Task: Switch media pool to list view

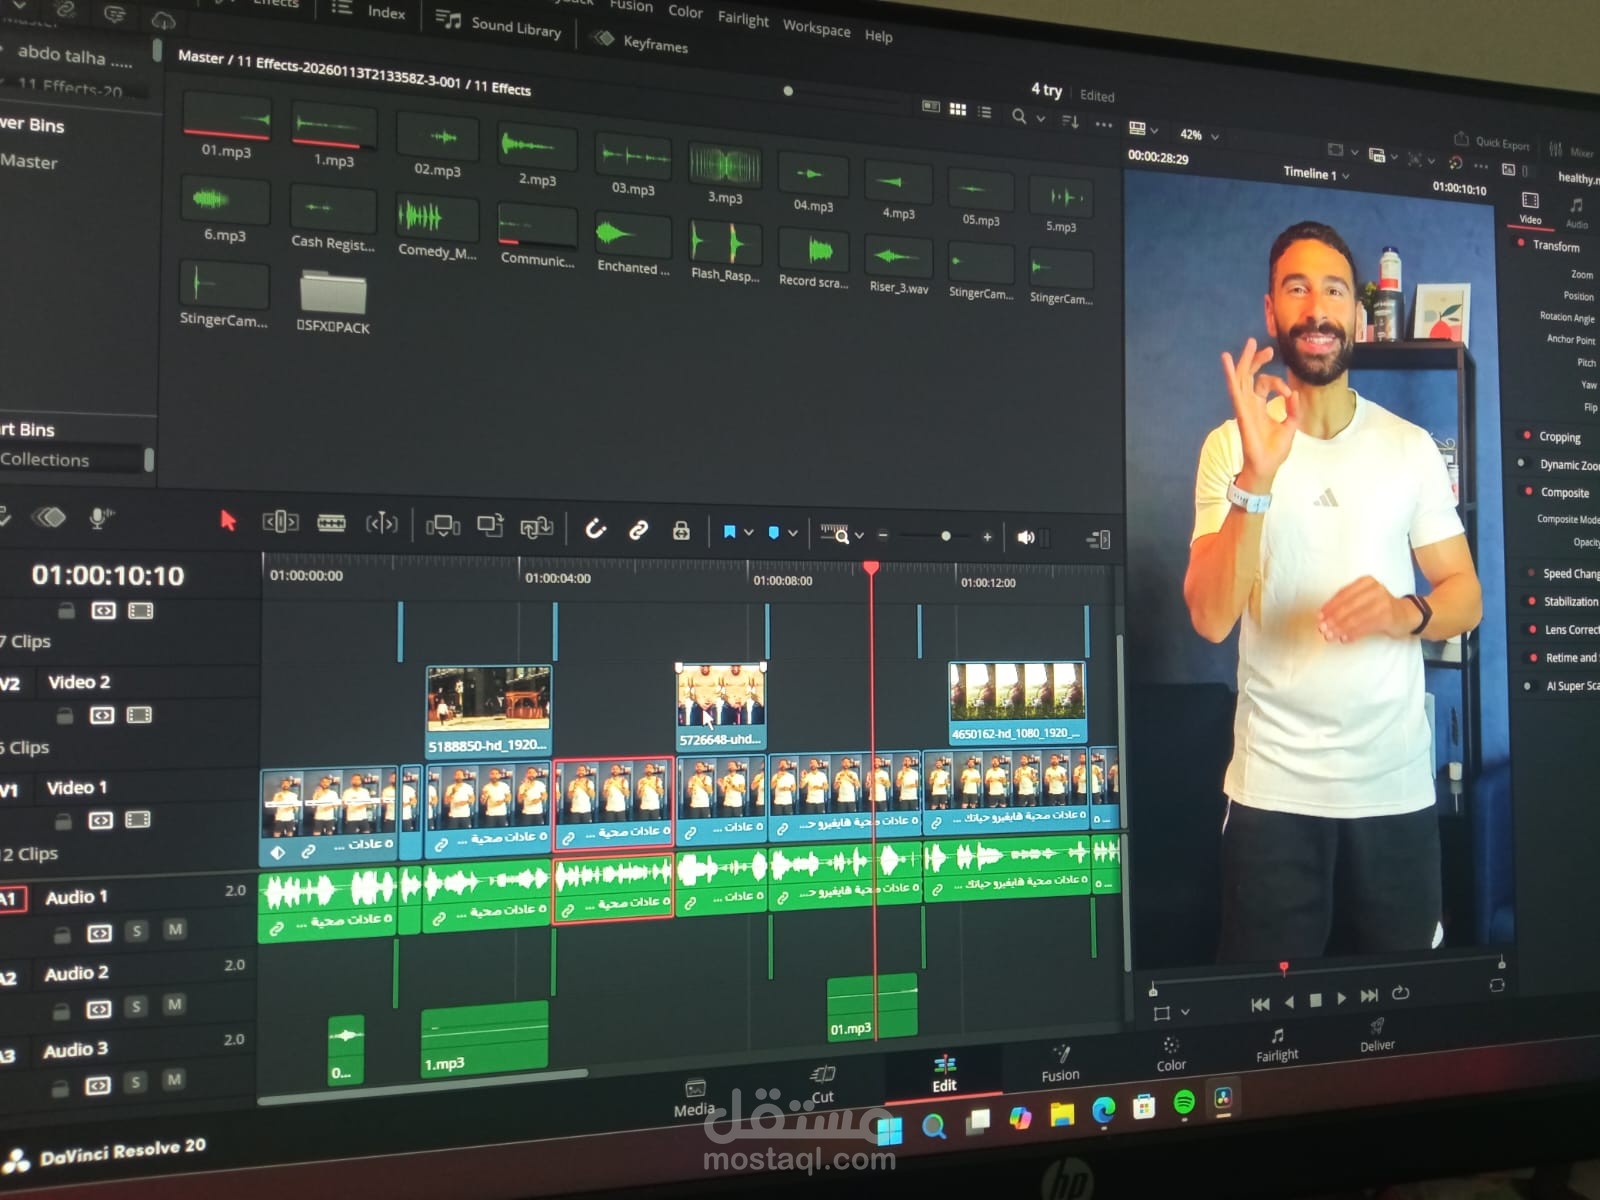Action: click(x=985, y=112)
